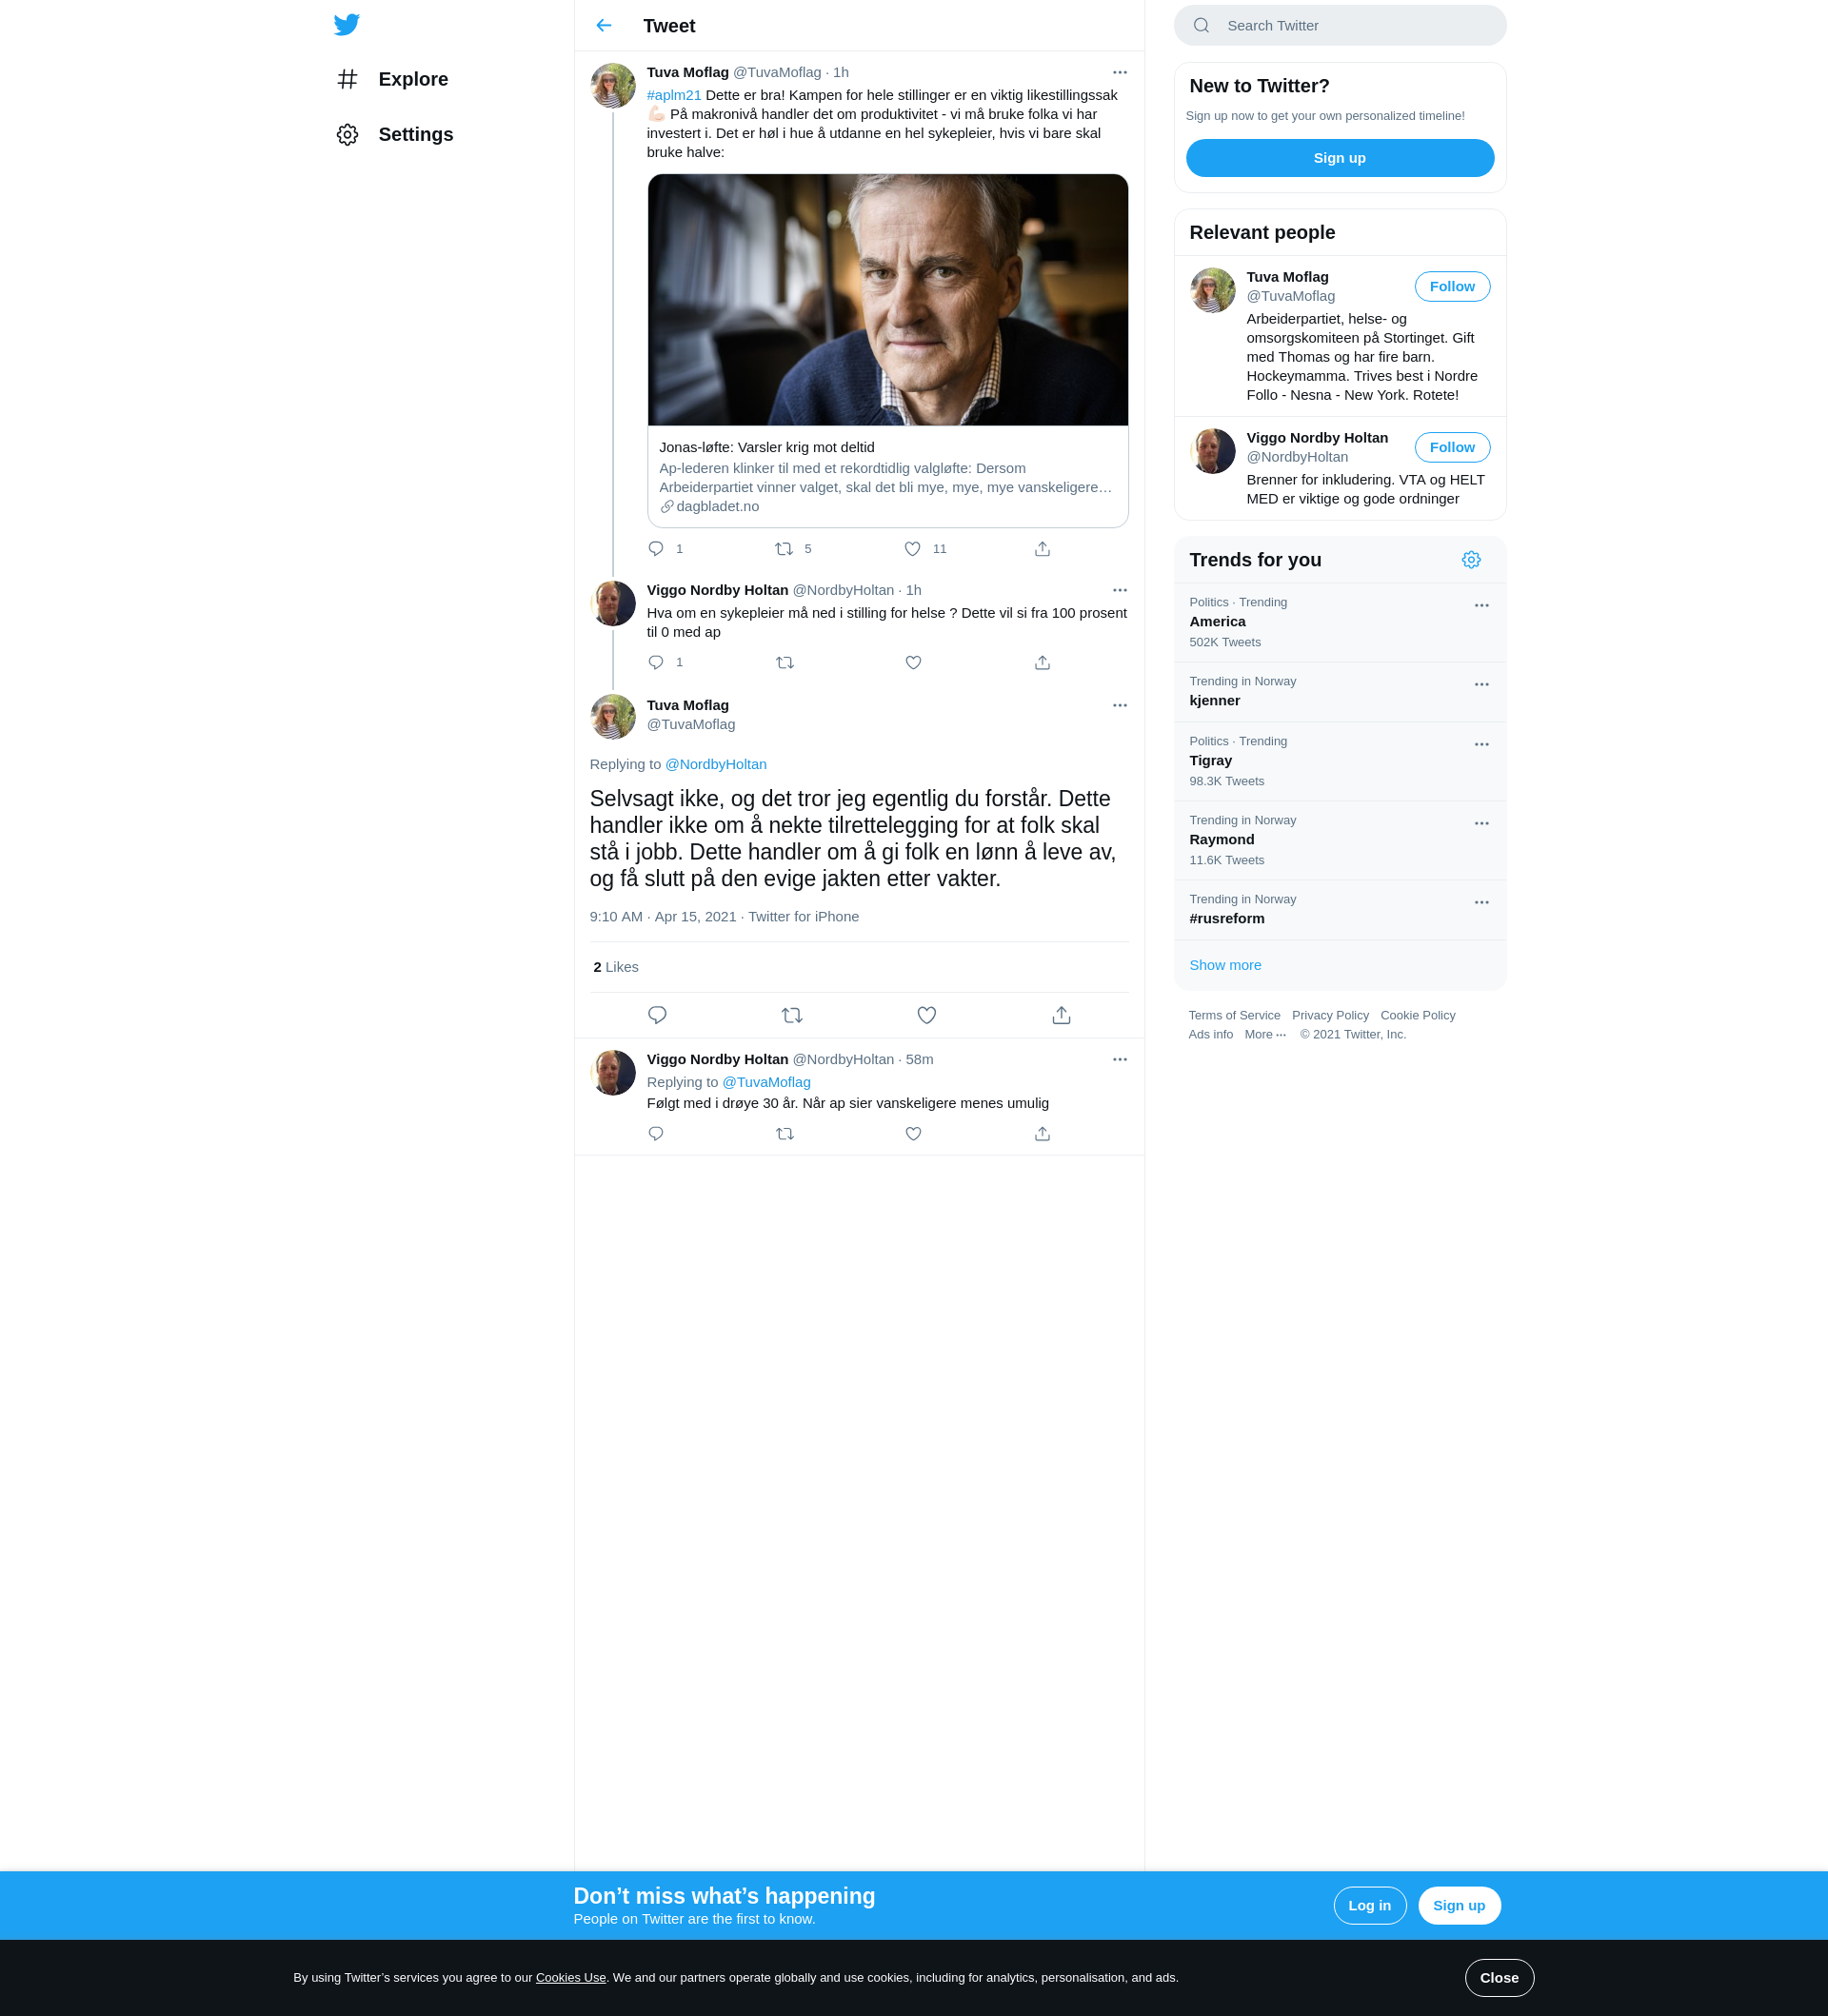Open Settings from the sidebar
The width and height of the screenshot is (1828, 2016).
pos(396,134)
